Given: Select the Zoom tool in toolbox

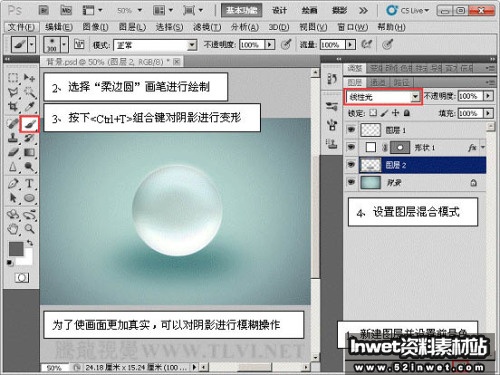Looking at the screenshot, I should 30,229.
